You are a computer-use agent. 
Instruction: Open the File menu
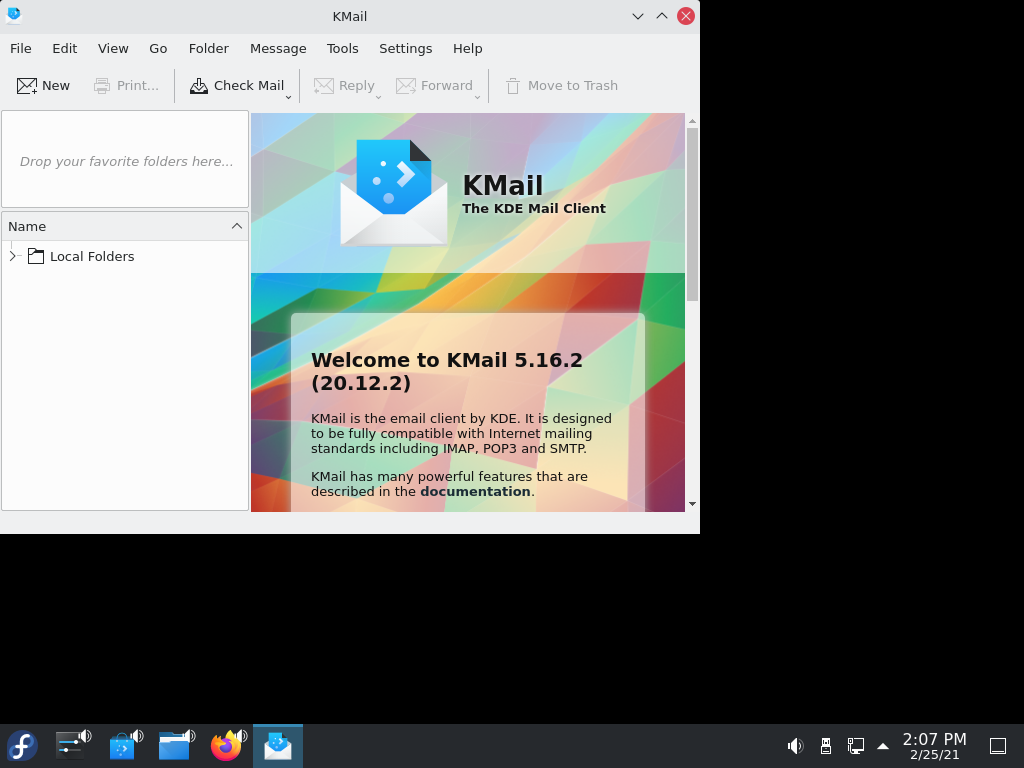point(20,48)
